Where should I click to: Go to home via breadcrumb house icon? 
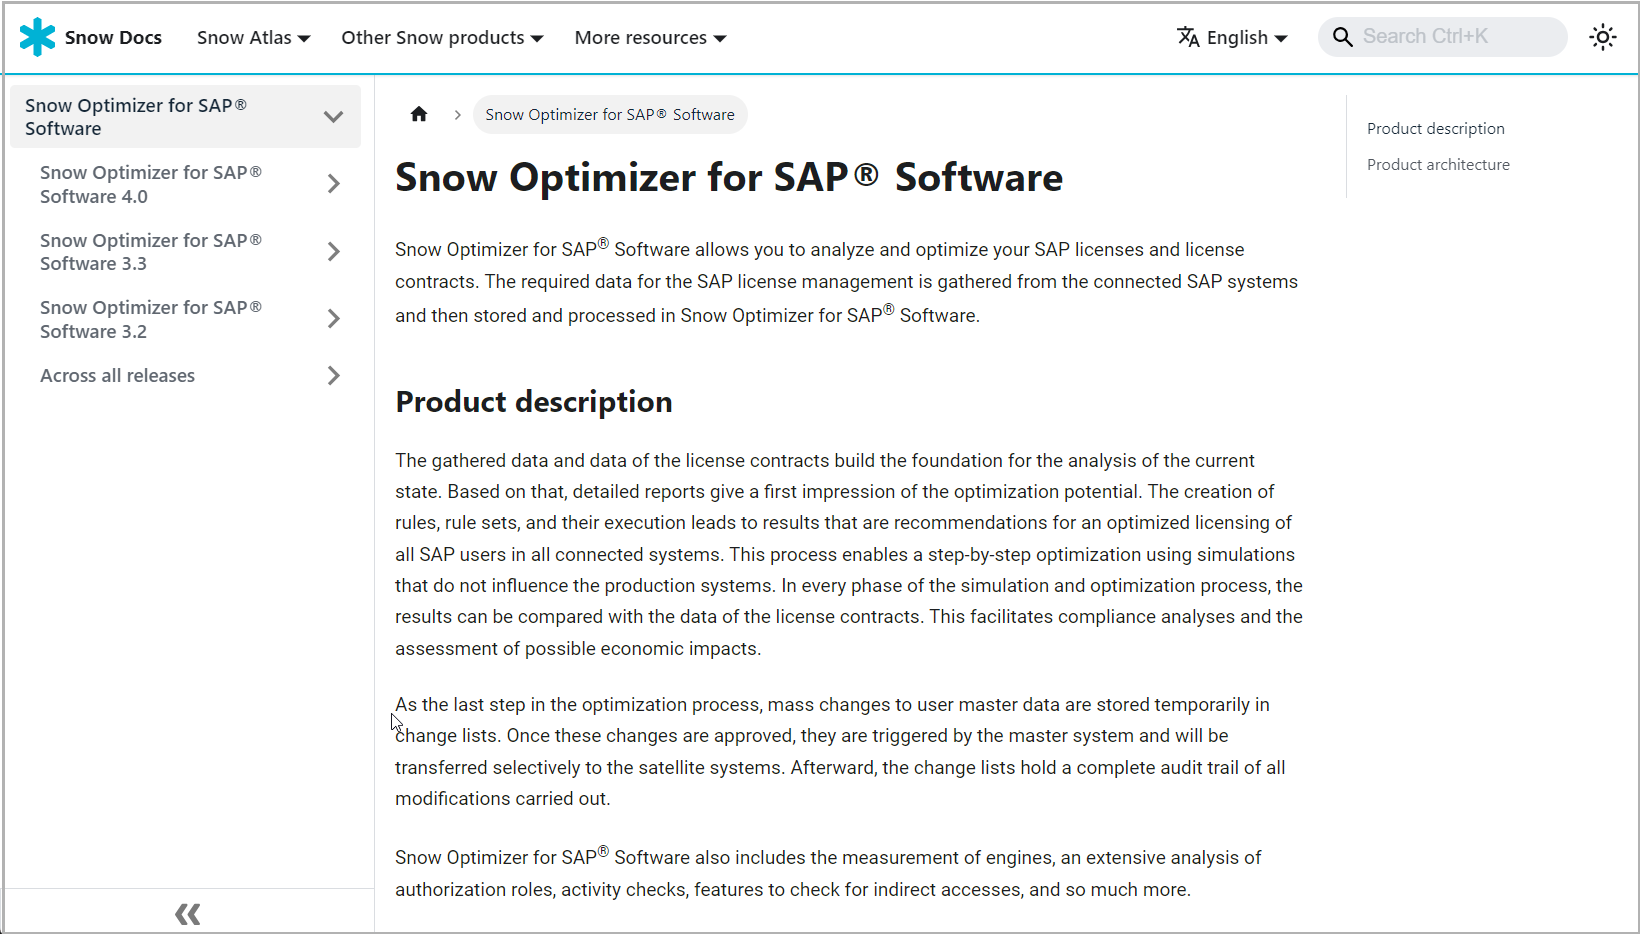(x=419, y=114)
